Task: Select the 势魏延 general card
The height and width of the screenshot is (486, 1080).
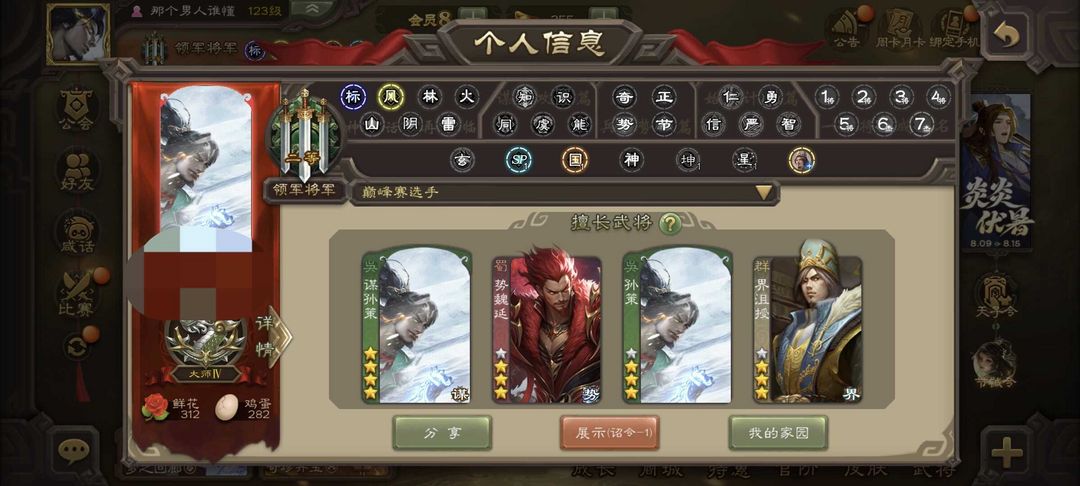Action: tap(546, 329)
